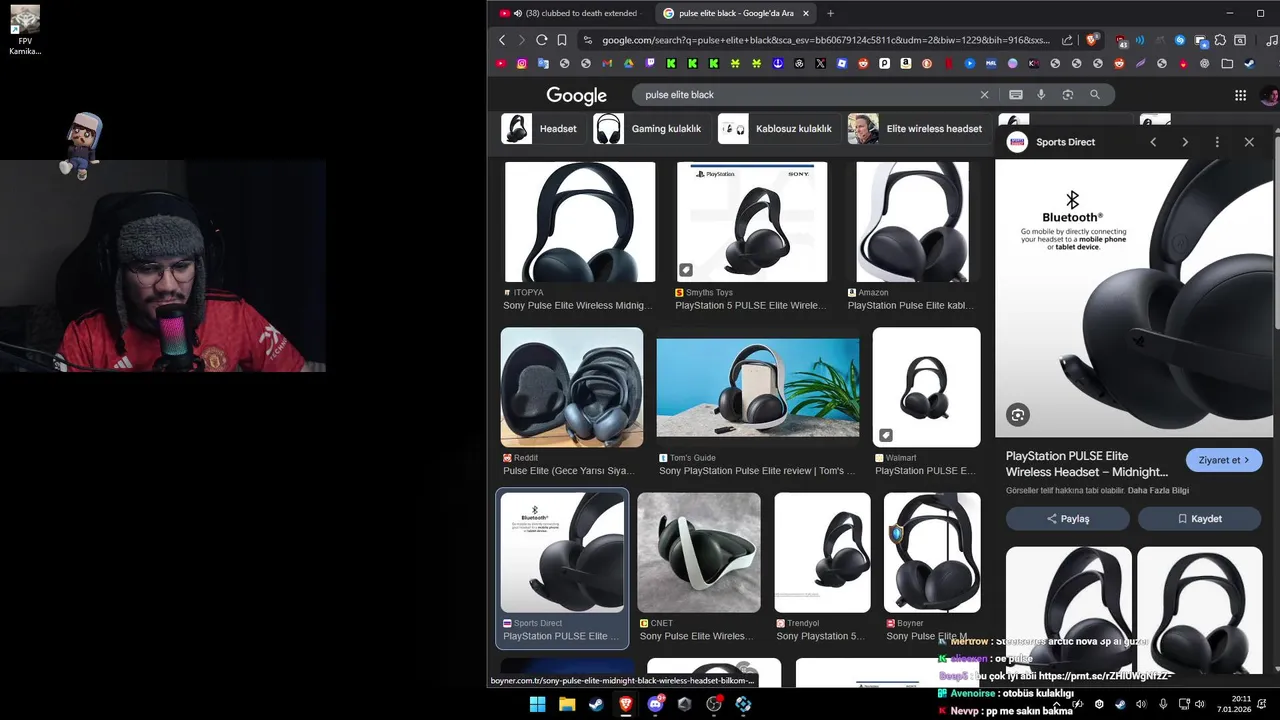Click into the pulse elite black search field
1280x720 pixels.
805,95
